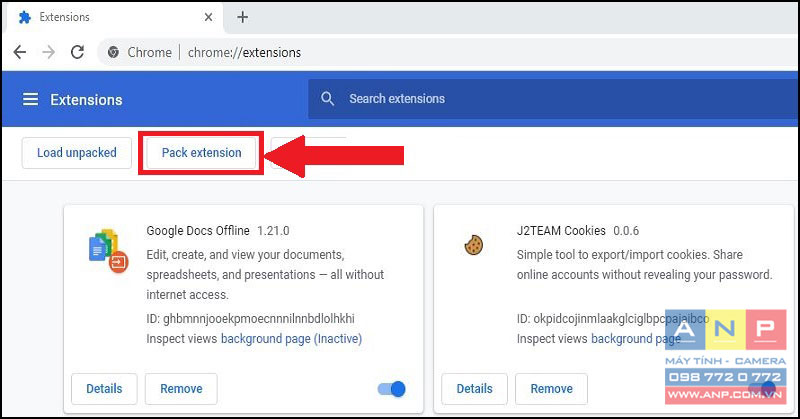This screenshot has width=800, height=419.
Task: Toggle off Google Docs Offline extension
Action: pyautogui.click(x=392, y=389)
